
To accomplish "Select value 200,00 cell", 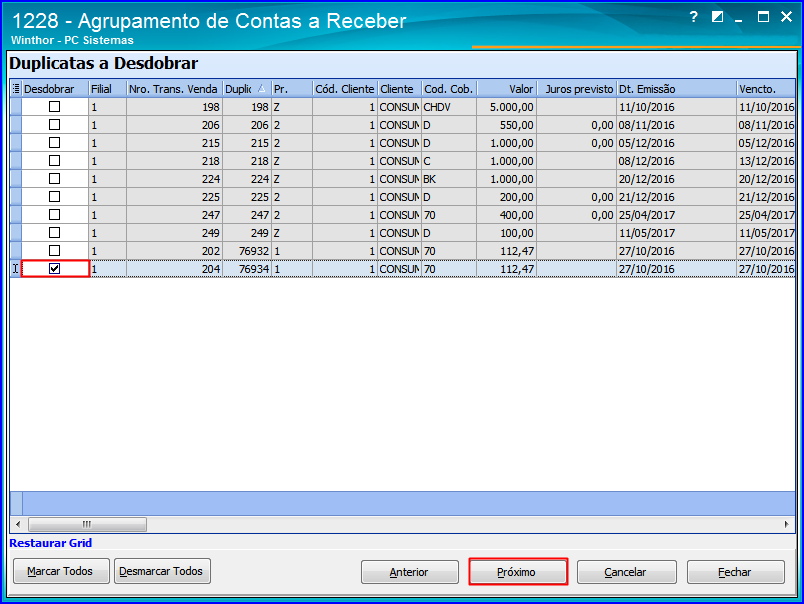I will pos(507,196).
